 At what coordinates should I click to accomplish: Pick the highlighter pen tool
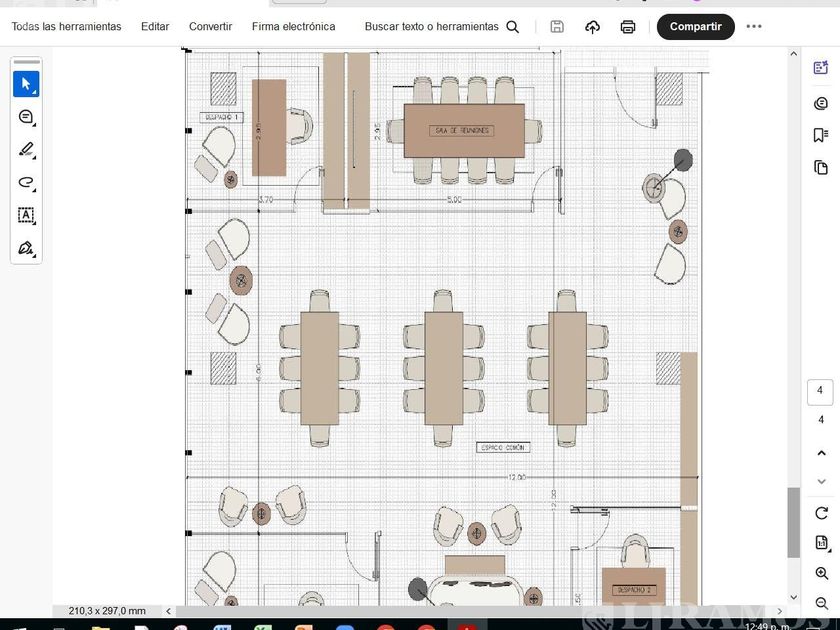tap(26, 150)
